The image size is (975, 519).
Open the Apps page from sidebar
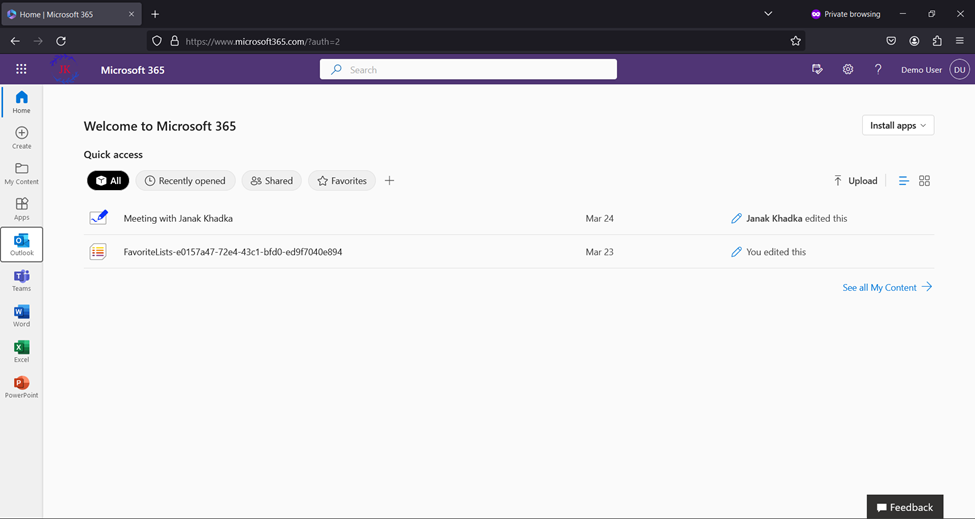point(22,209)
